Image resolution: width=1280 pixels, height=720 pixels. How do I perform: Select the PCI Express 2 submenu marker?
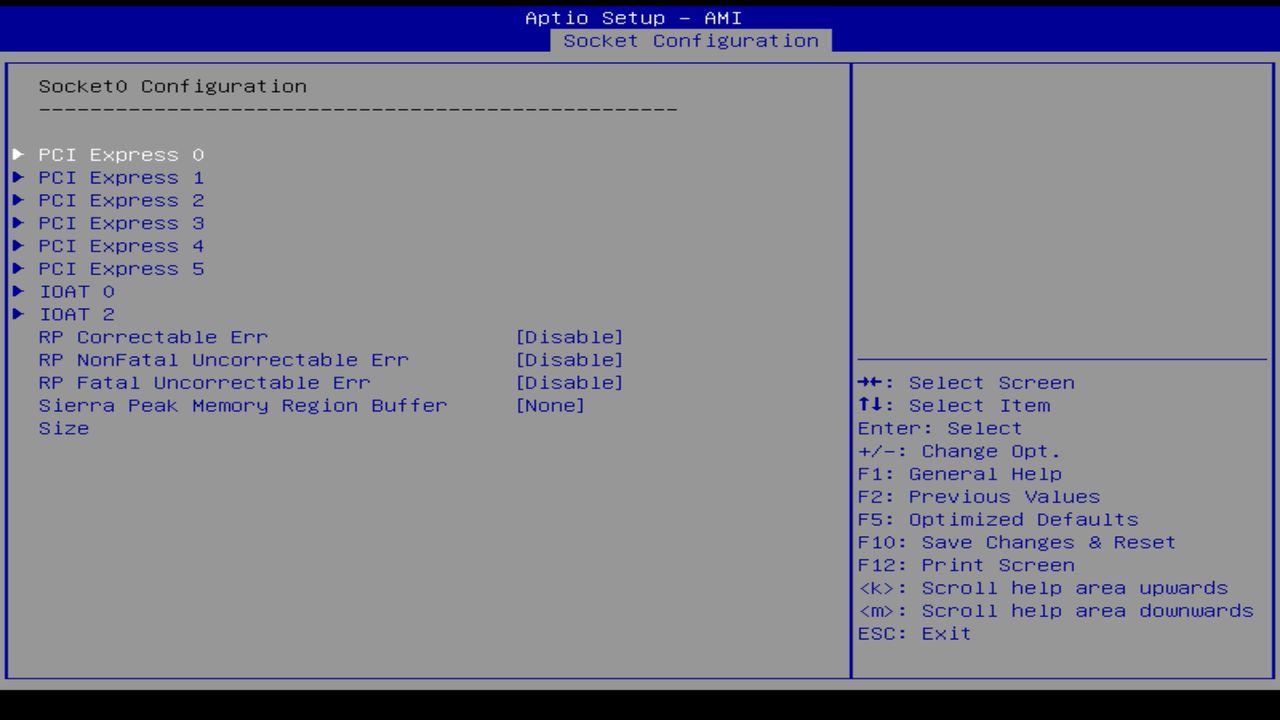coord(18,200)
